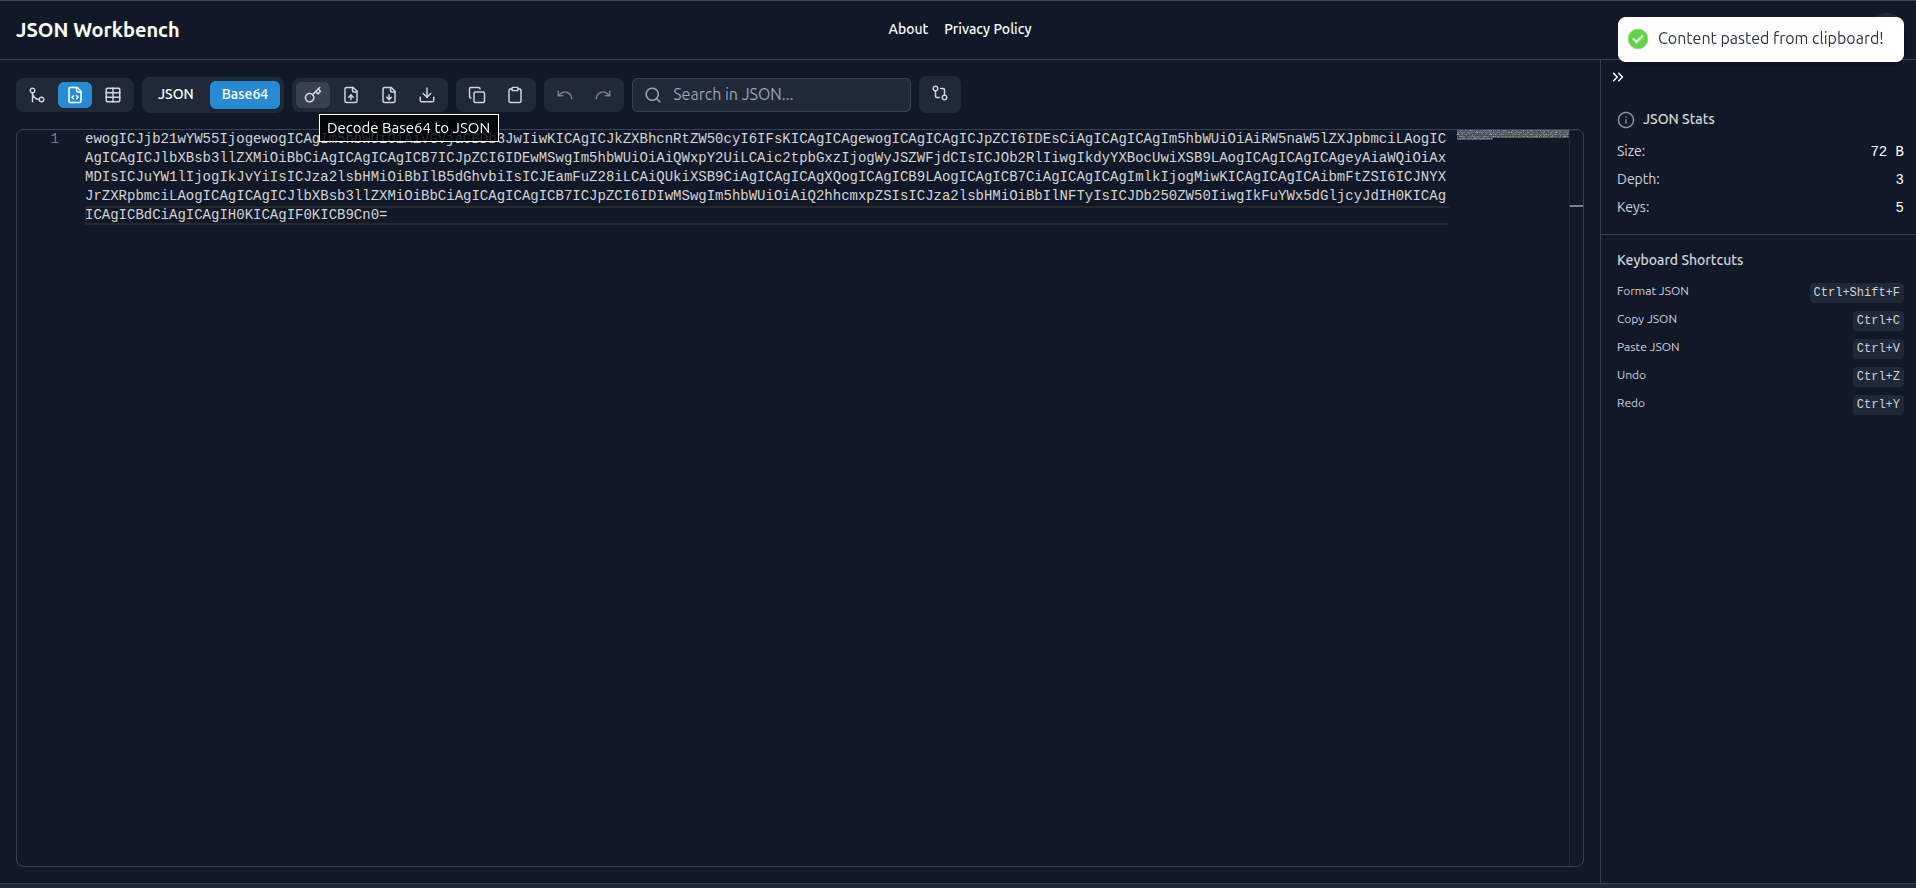Click the Search in JSON field

[785, 95]
